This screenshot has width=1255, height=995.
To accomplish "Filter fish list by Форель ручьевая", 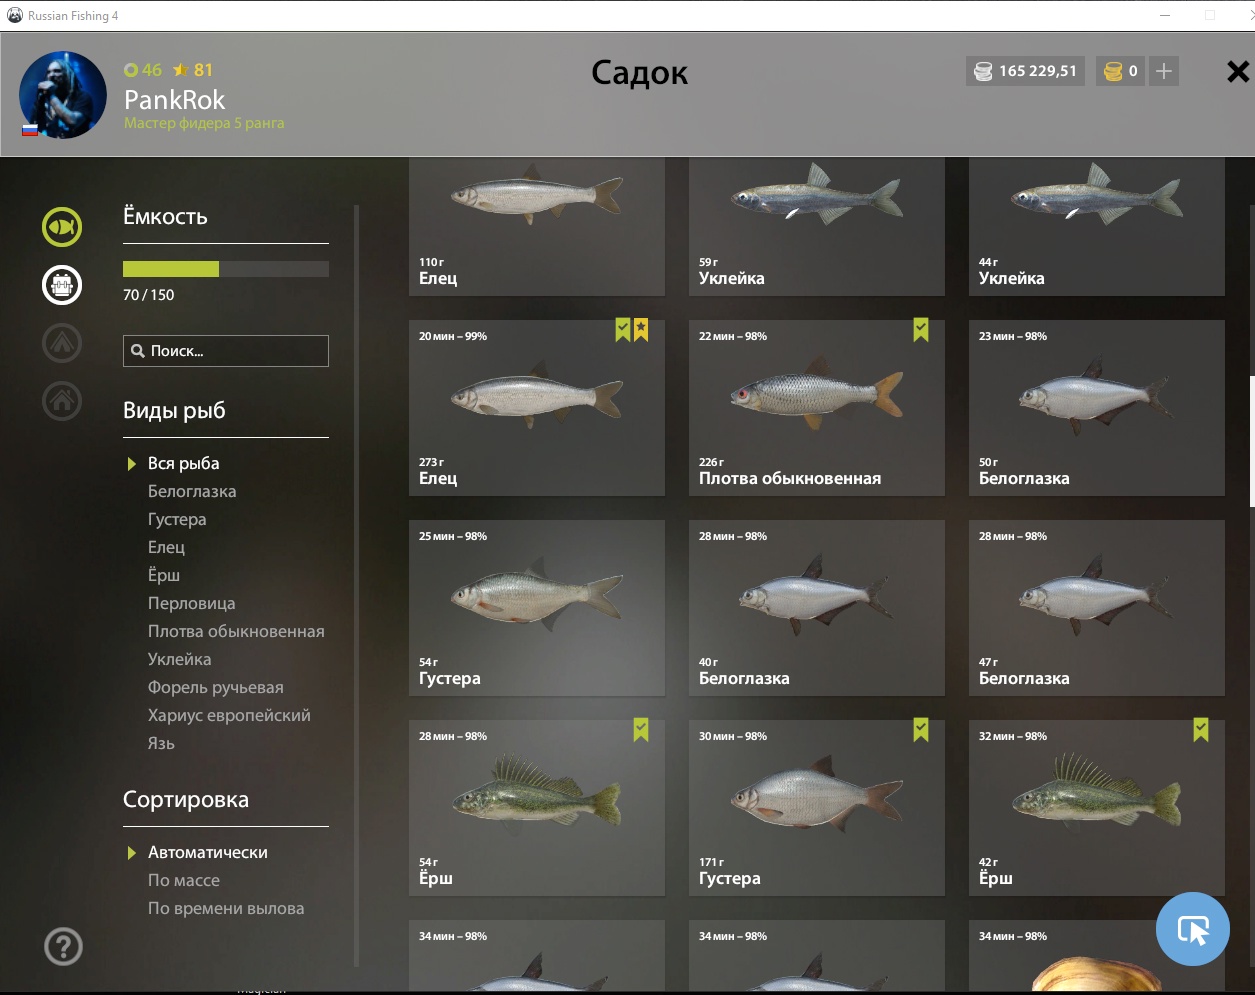I will 216,687.
